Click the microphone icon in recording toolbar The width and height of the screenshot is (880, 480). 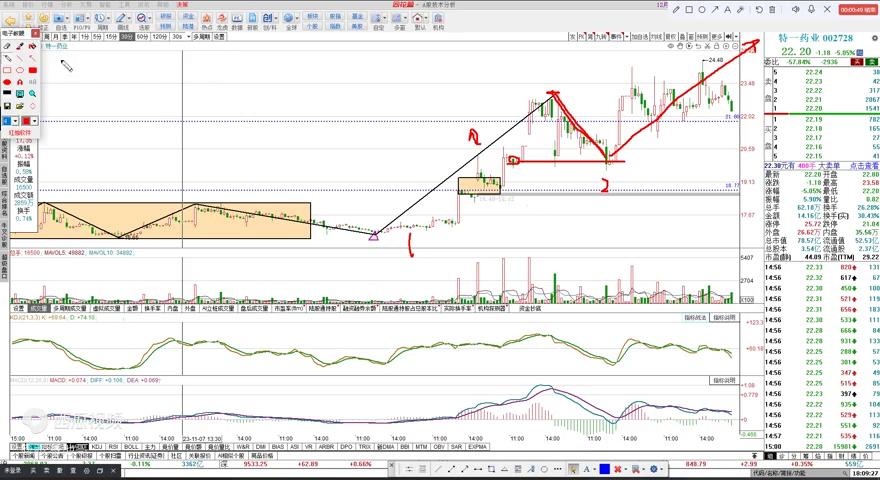coord(812,10)
